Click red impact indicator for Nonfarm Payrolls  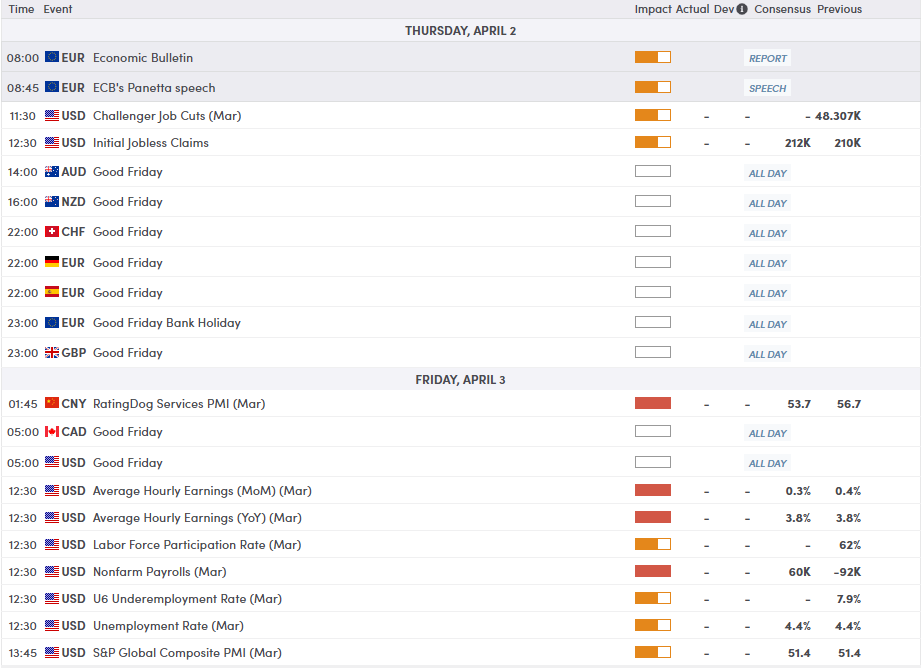[653, 571]
